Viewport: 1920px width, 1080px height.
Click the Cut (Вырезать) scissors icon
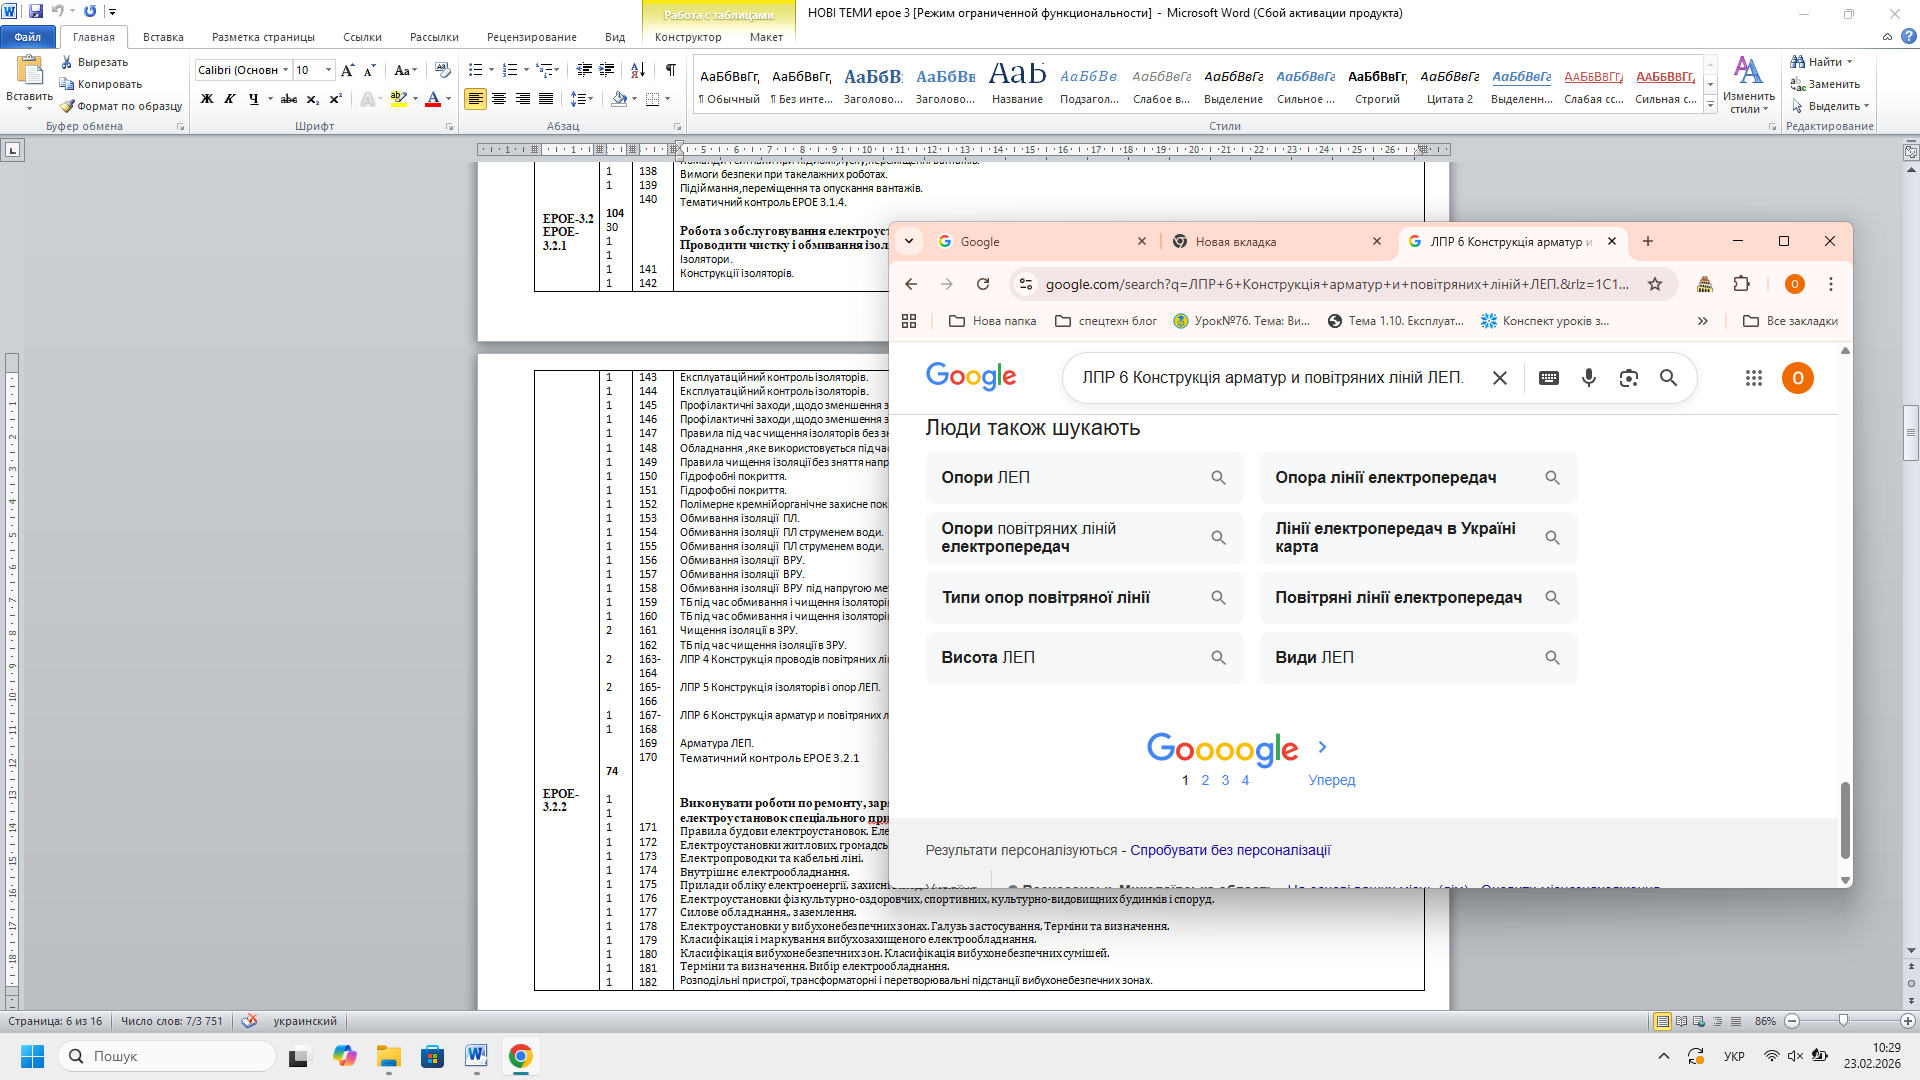tap(67, 62)
